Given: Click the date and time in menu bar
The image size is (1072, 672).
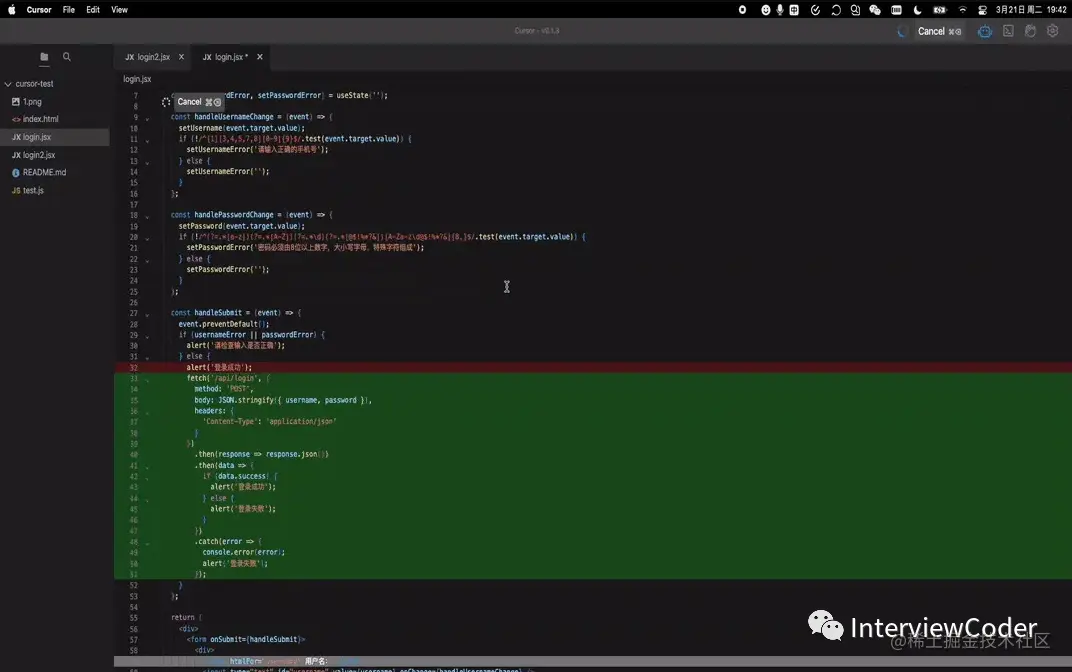Looking at the screenshot, I should tap(1031, 10).
